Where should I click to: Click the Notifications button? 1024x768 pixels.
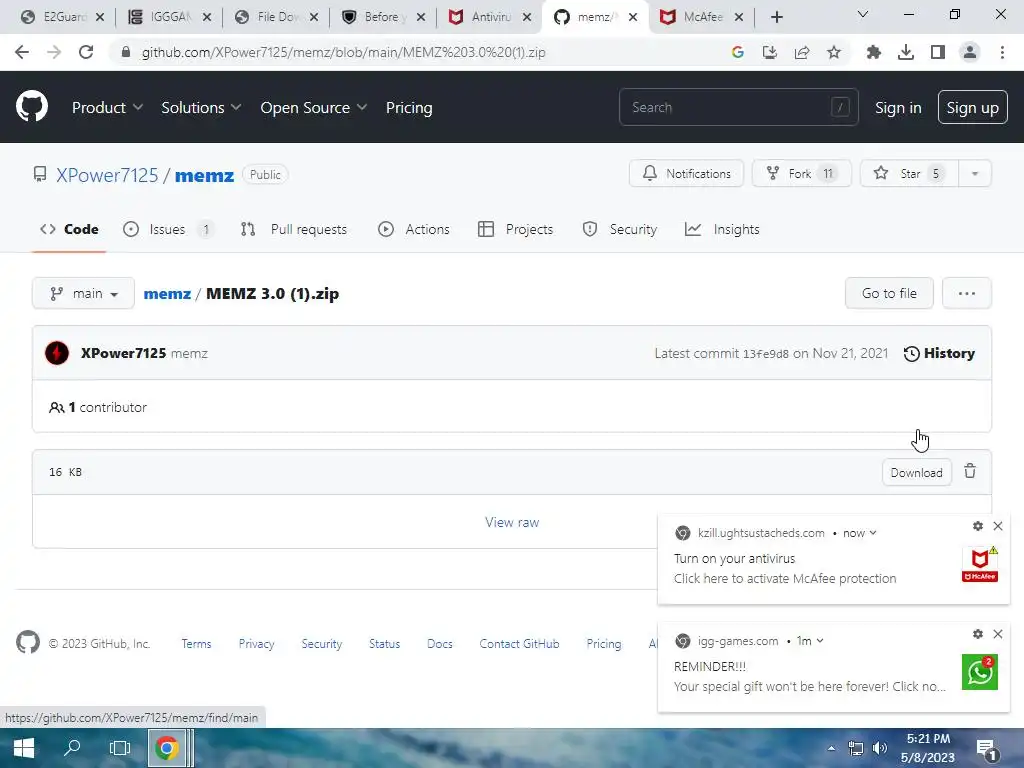(686, 174)
